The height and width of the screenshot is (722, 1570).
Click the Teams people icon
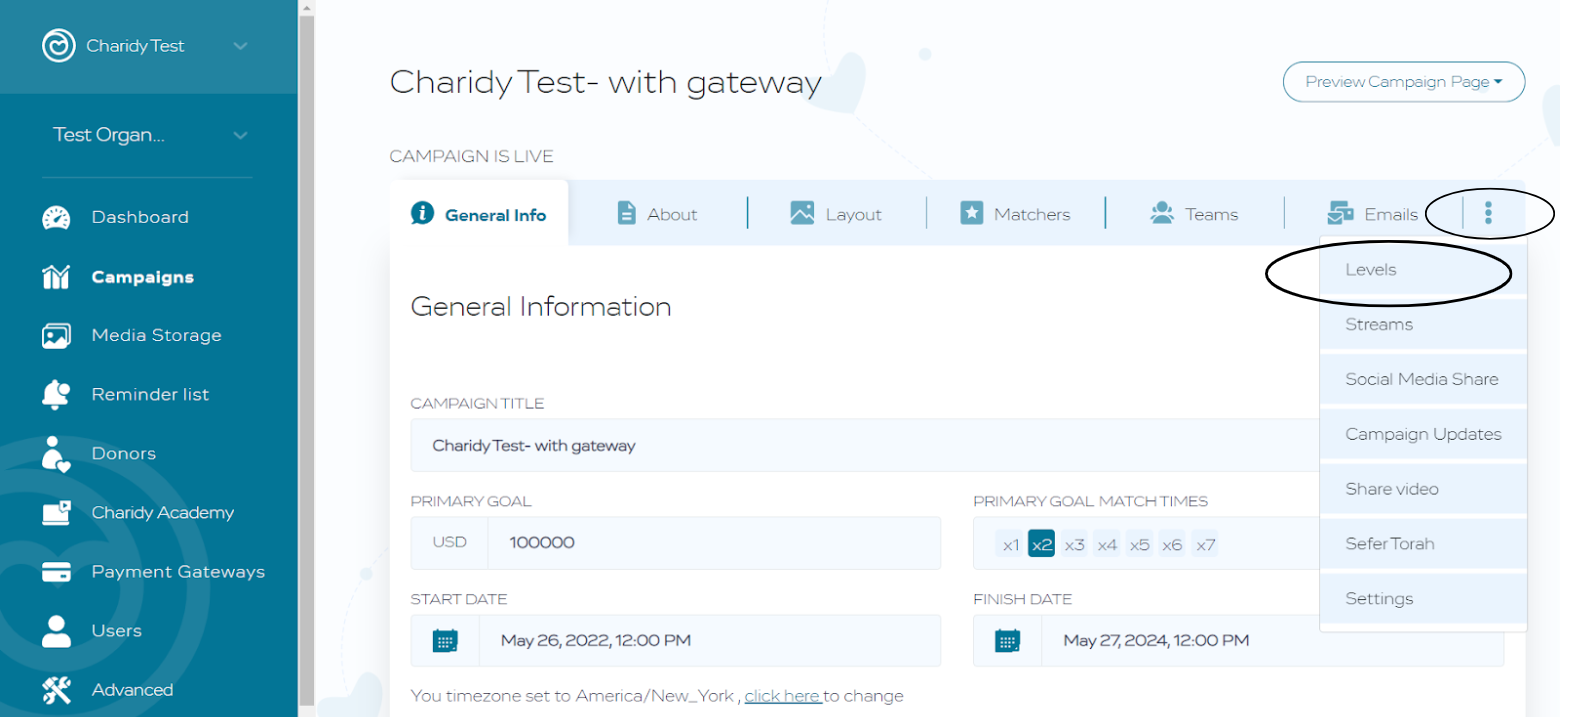pyautogui.click(x=1161, y=213)
